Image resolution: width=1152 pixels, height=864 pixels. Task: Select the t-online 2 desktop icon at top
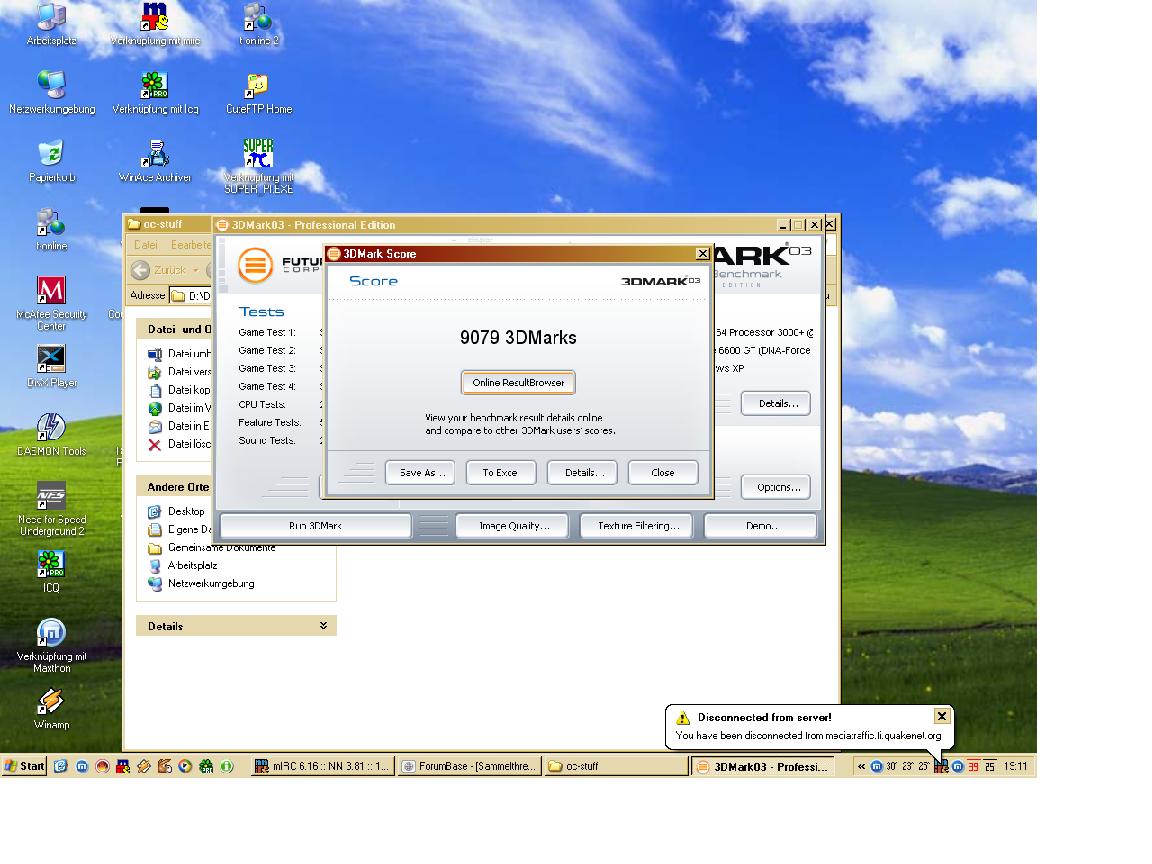pyautogui.click(x=259, y=24)
